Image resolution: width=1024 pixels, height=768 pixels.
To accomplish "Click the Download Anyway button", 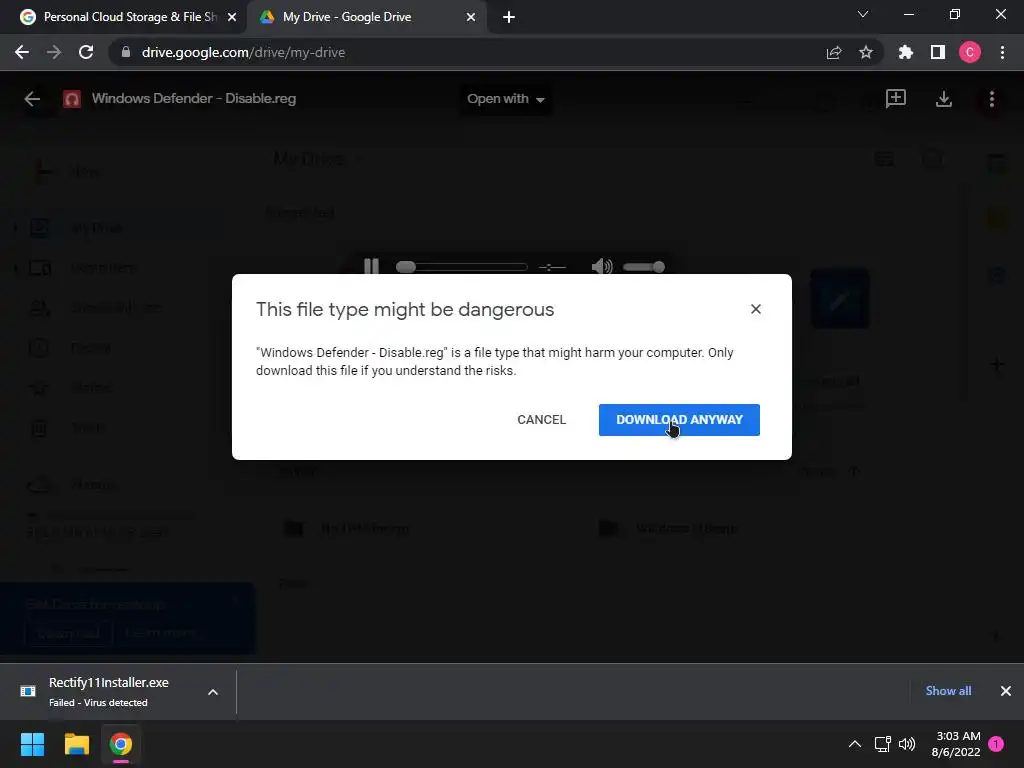I will [679, 420].
